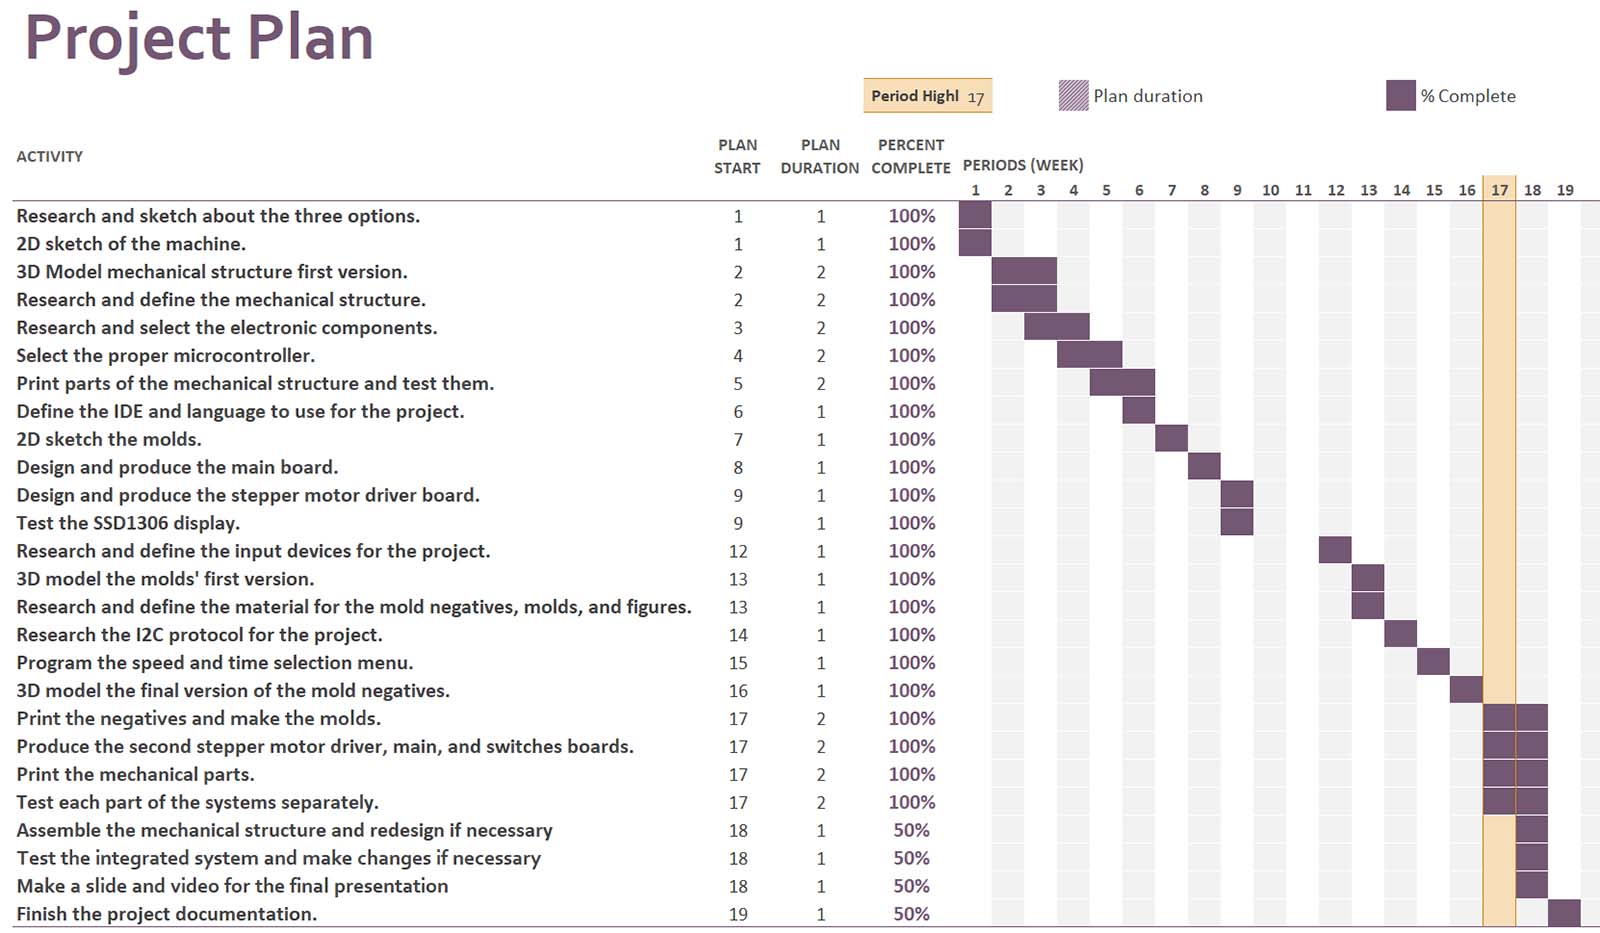Select 'Test the integrated system' activity
The height and width of the screenshot is (933, 1600).
278,860
